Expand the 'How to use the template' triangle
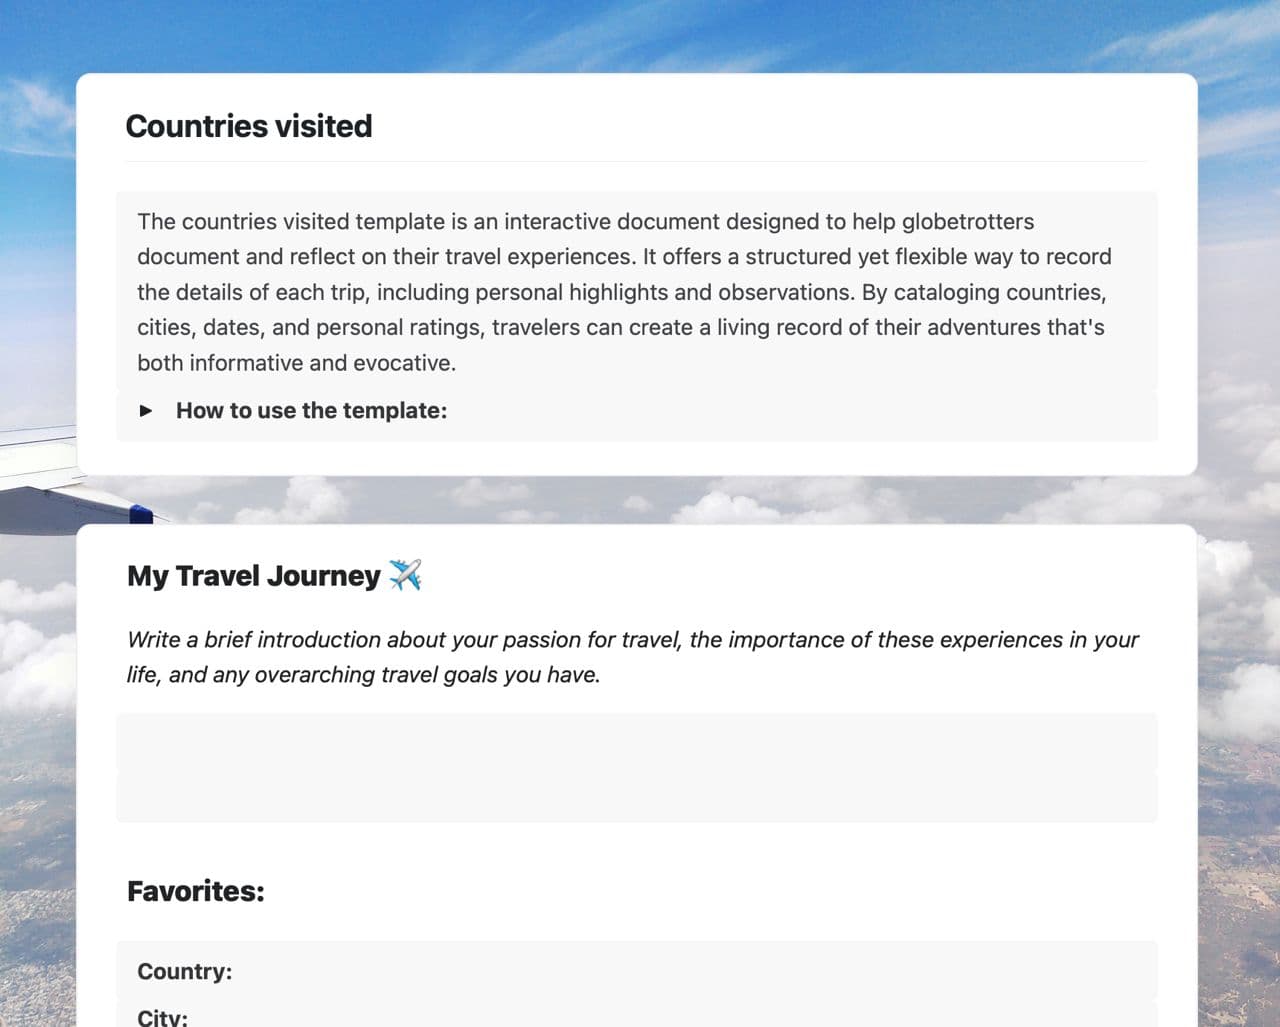Screen dimensions: 1280x1027 [146, 411]
